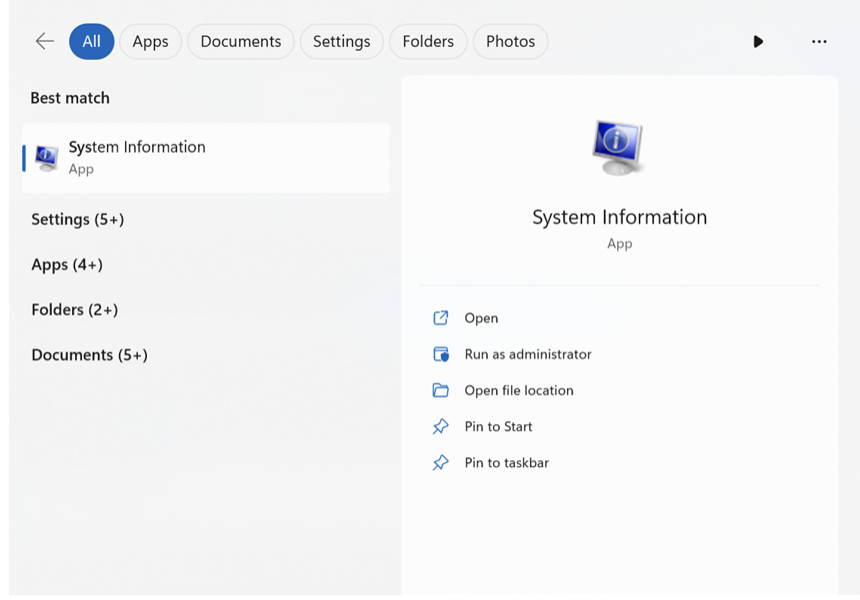This screenshot has height=600, width=860.
Task: Switch to the Settings filter tab
Action: pyautogui.click(x=341, y=42)
